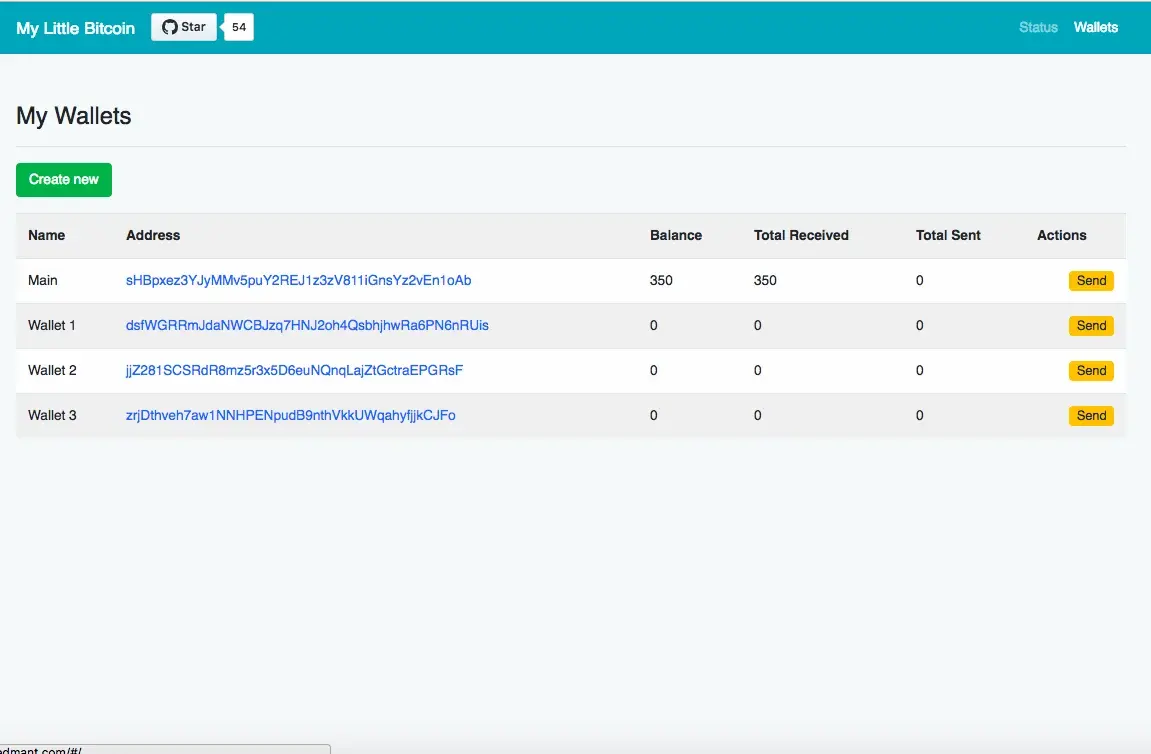Image resolution: width=1151 pixels, height=754 pixels.
Task: Select the Wallet 2 name cell
Action: pos(52,370)
